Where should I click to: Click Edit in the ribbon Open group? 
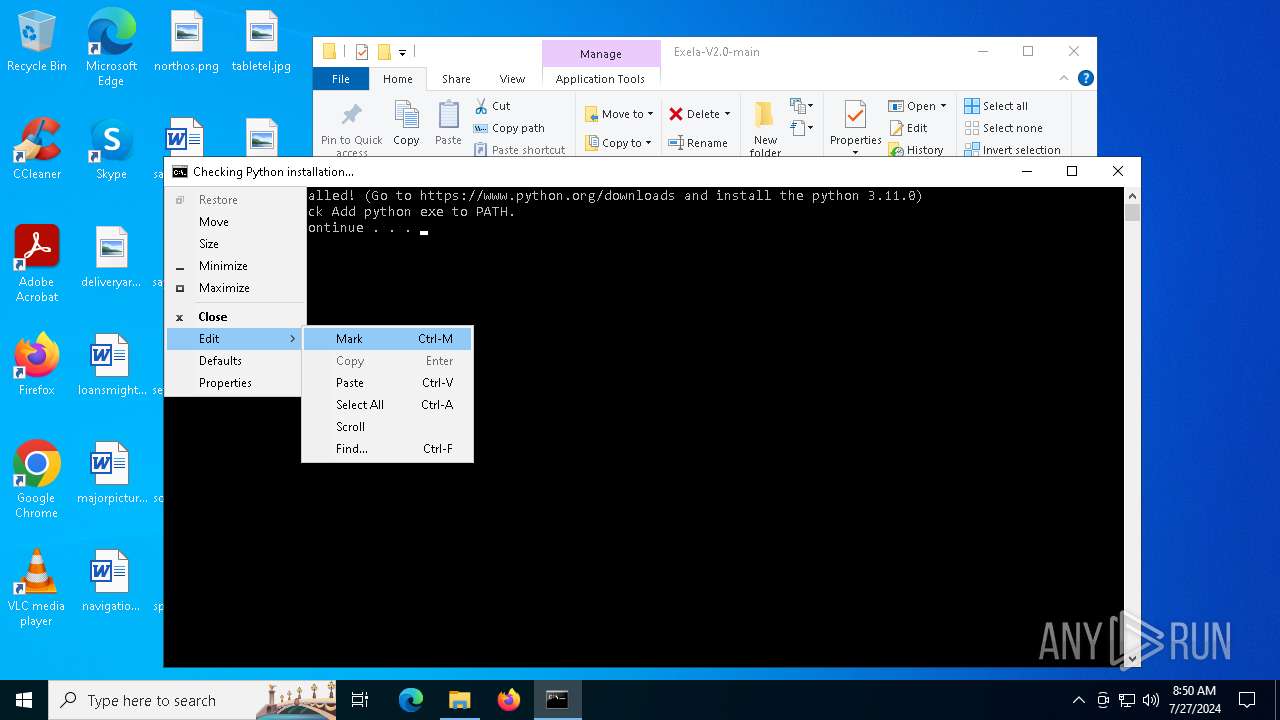pyautogui.click(x=908, y=128)
